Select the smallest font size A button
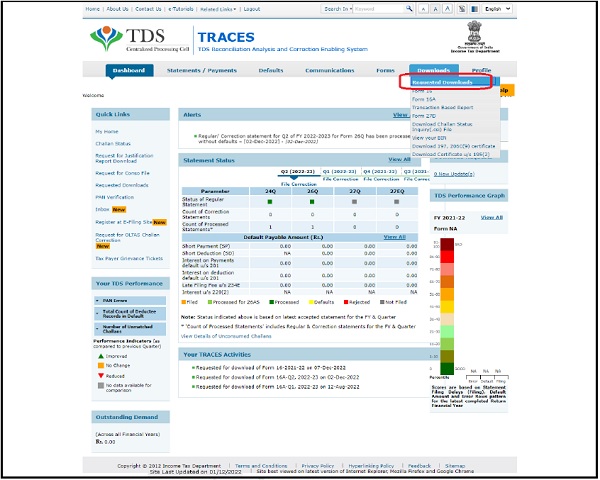 coord(423,9)
